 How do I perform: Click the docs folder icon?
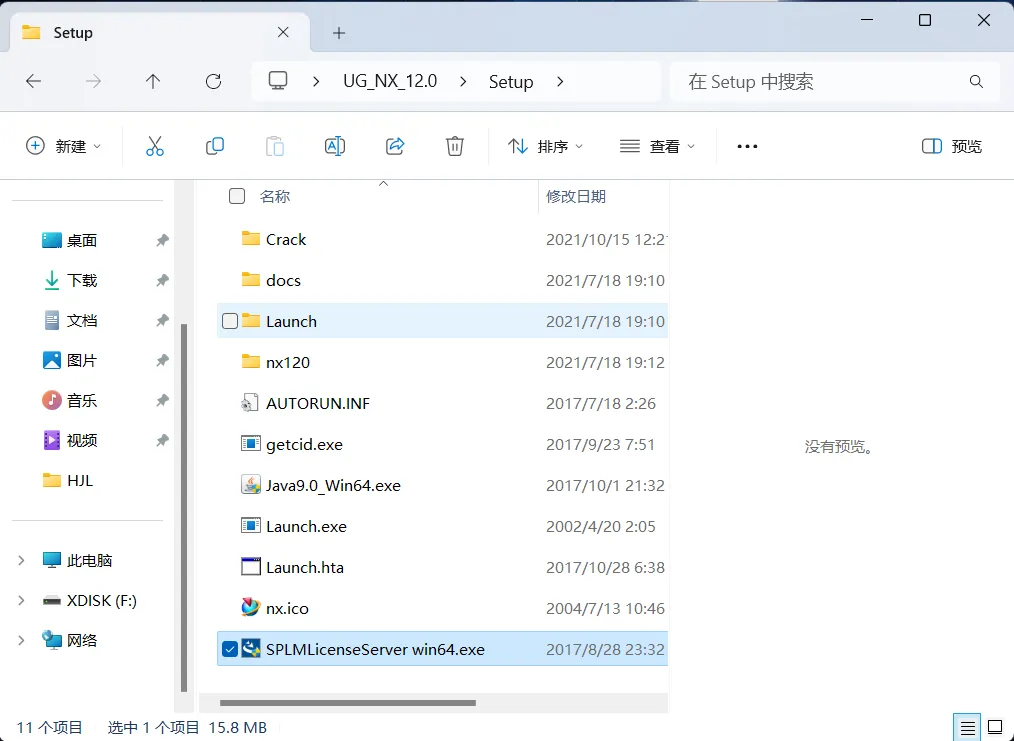click(251, 280)
